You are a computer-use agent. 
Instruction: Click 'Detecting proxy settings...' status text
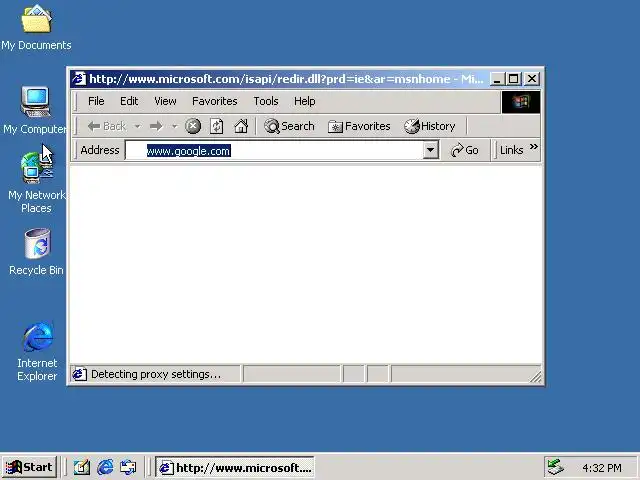click(156, 374)
